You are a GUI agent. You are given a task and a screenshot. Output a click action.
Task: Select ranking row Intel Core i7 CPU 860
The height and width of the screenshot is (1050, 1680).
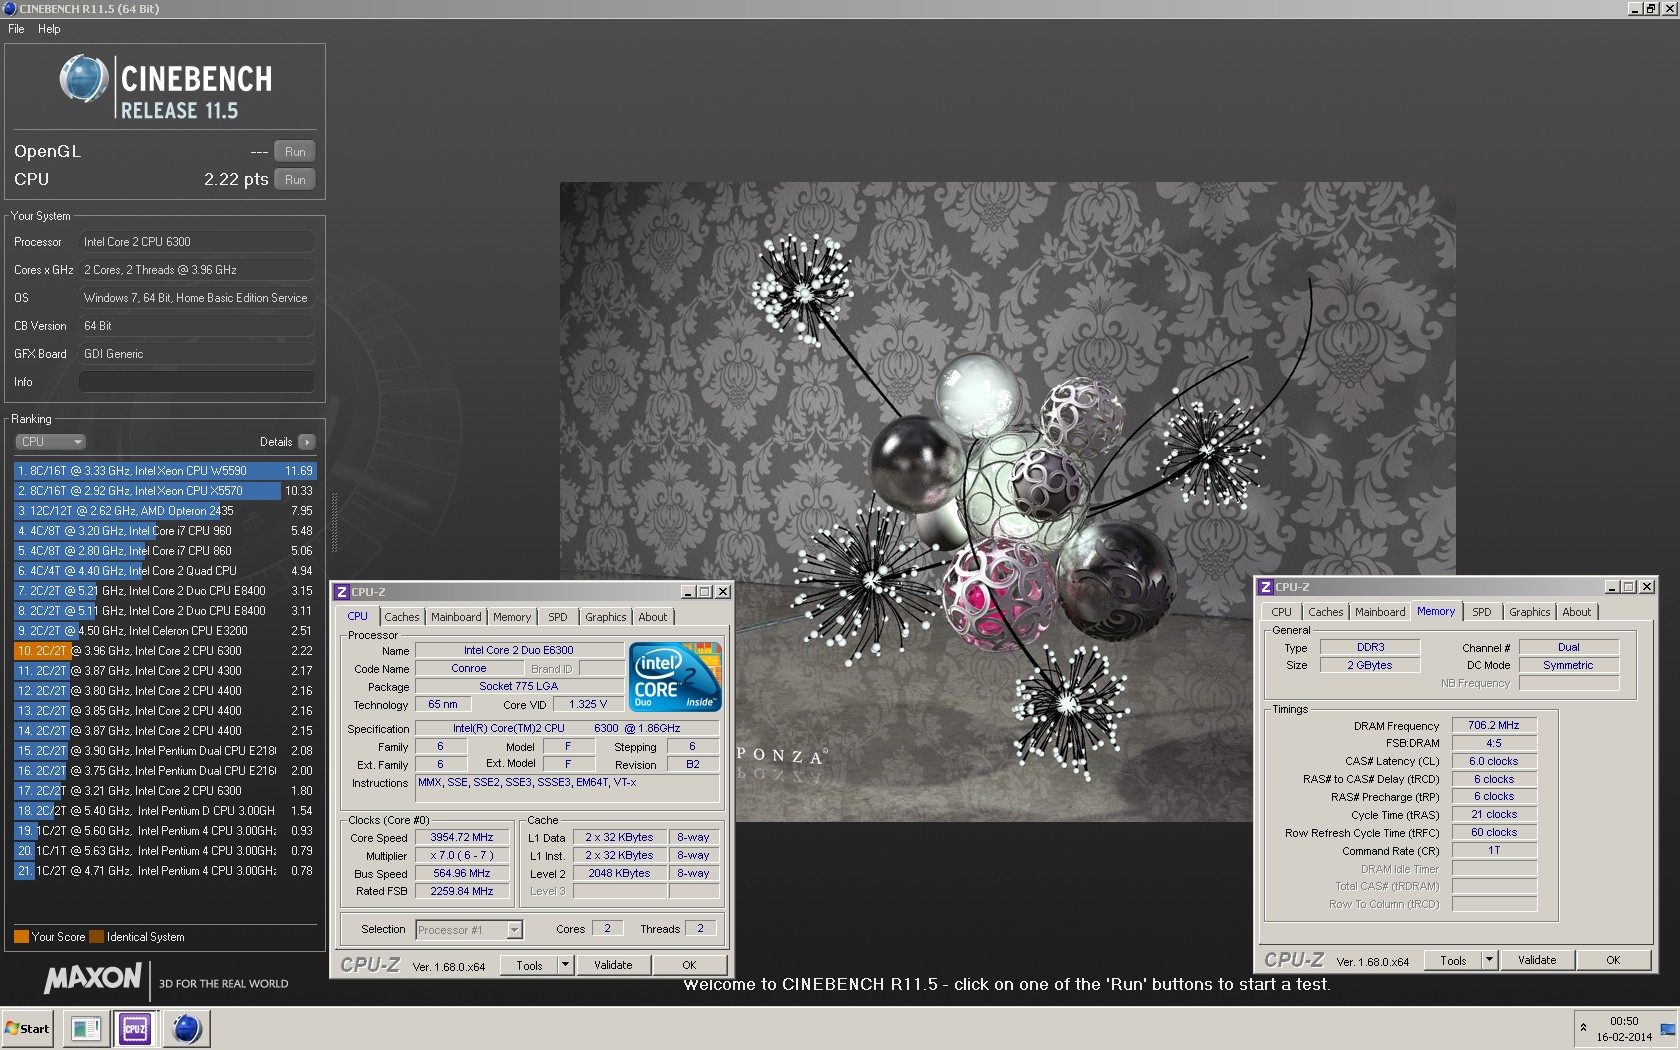click(x=165, y=551)
